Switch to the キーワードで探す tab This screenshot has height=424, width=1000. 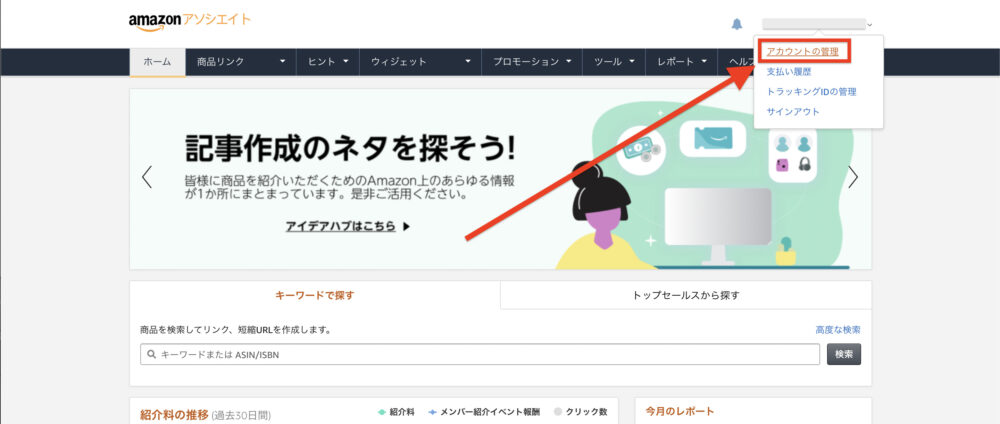[x=314, y=295]
